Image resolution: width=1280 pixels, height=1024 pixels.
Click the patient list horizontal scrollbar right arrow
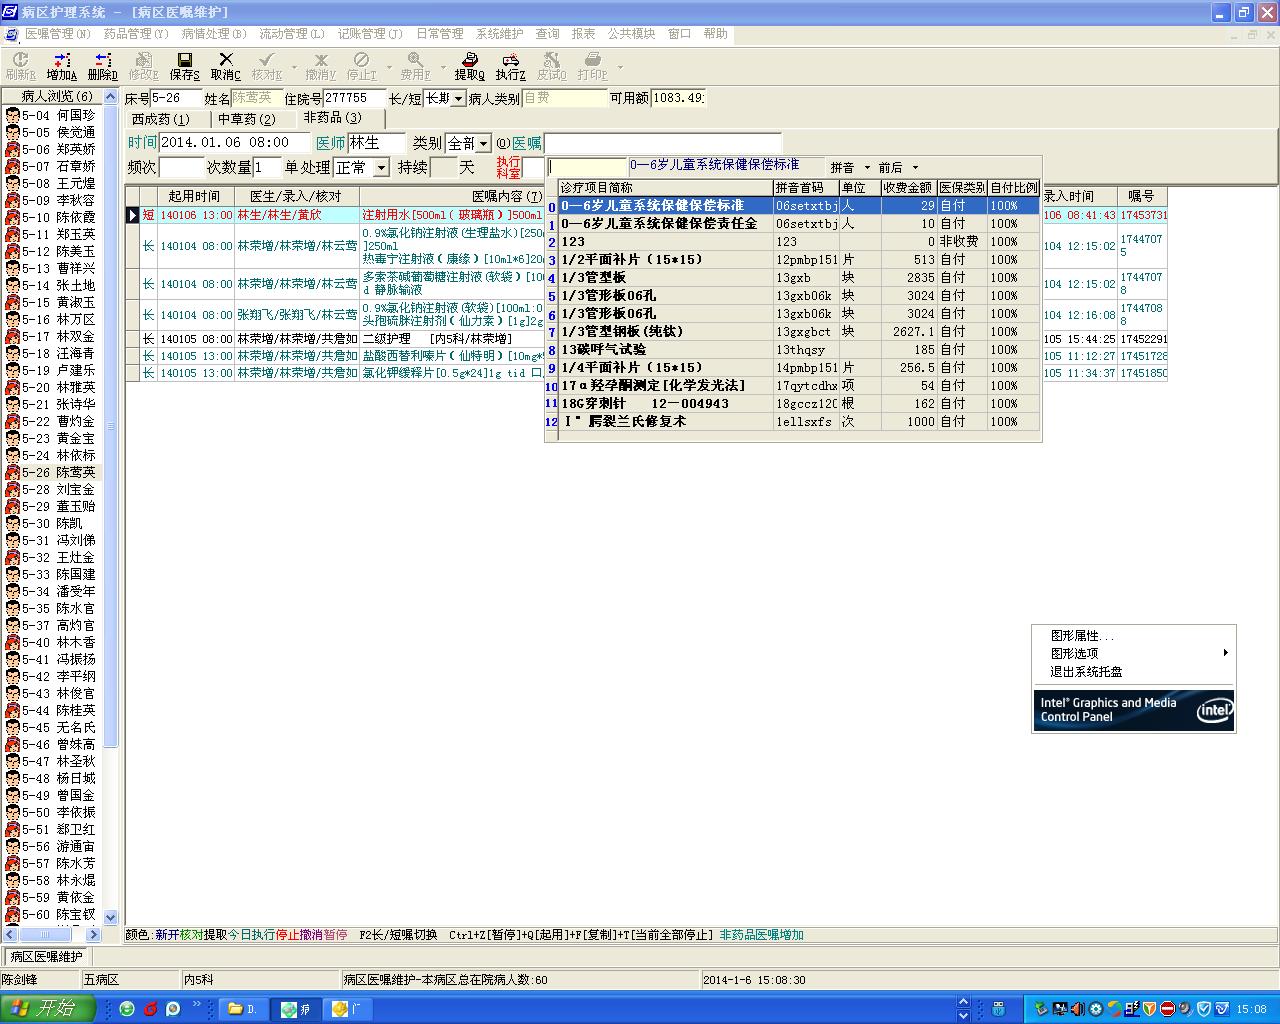[x=95, y=934]
